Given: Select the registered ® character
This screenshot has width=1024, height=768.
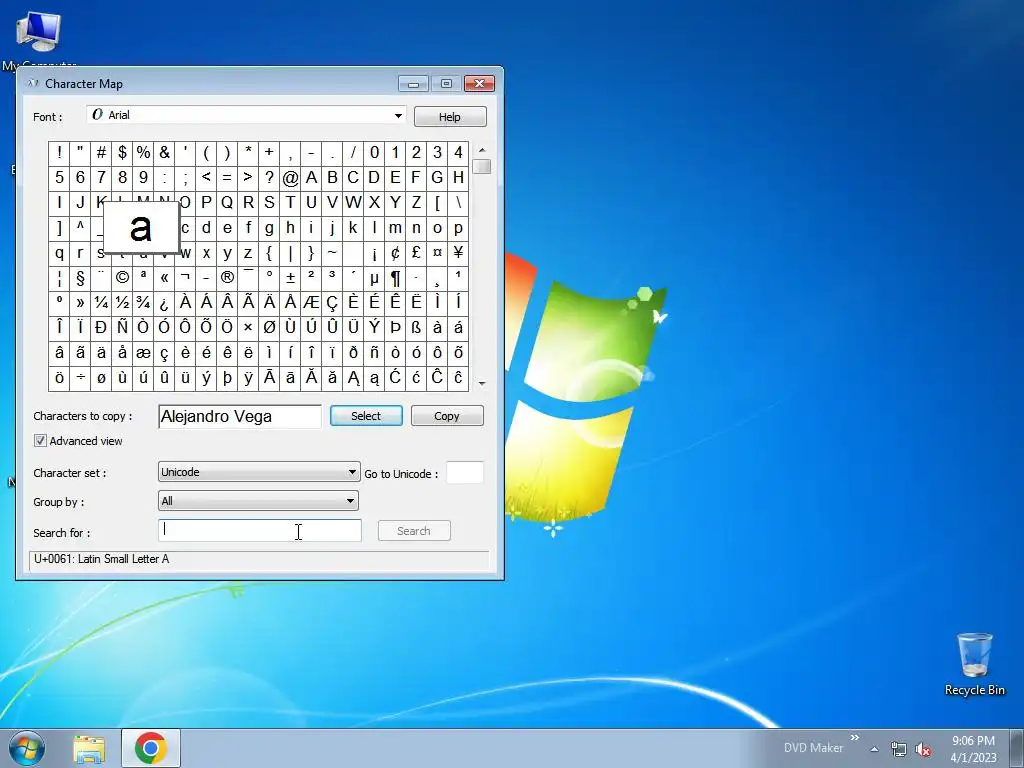Looking at the screenshot, I should [227, 278].
